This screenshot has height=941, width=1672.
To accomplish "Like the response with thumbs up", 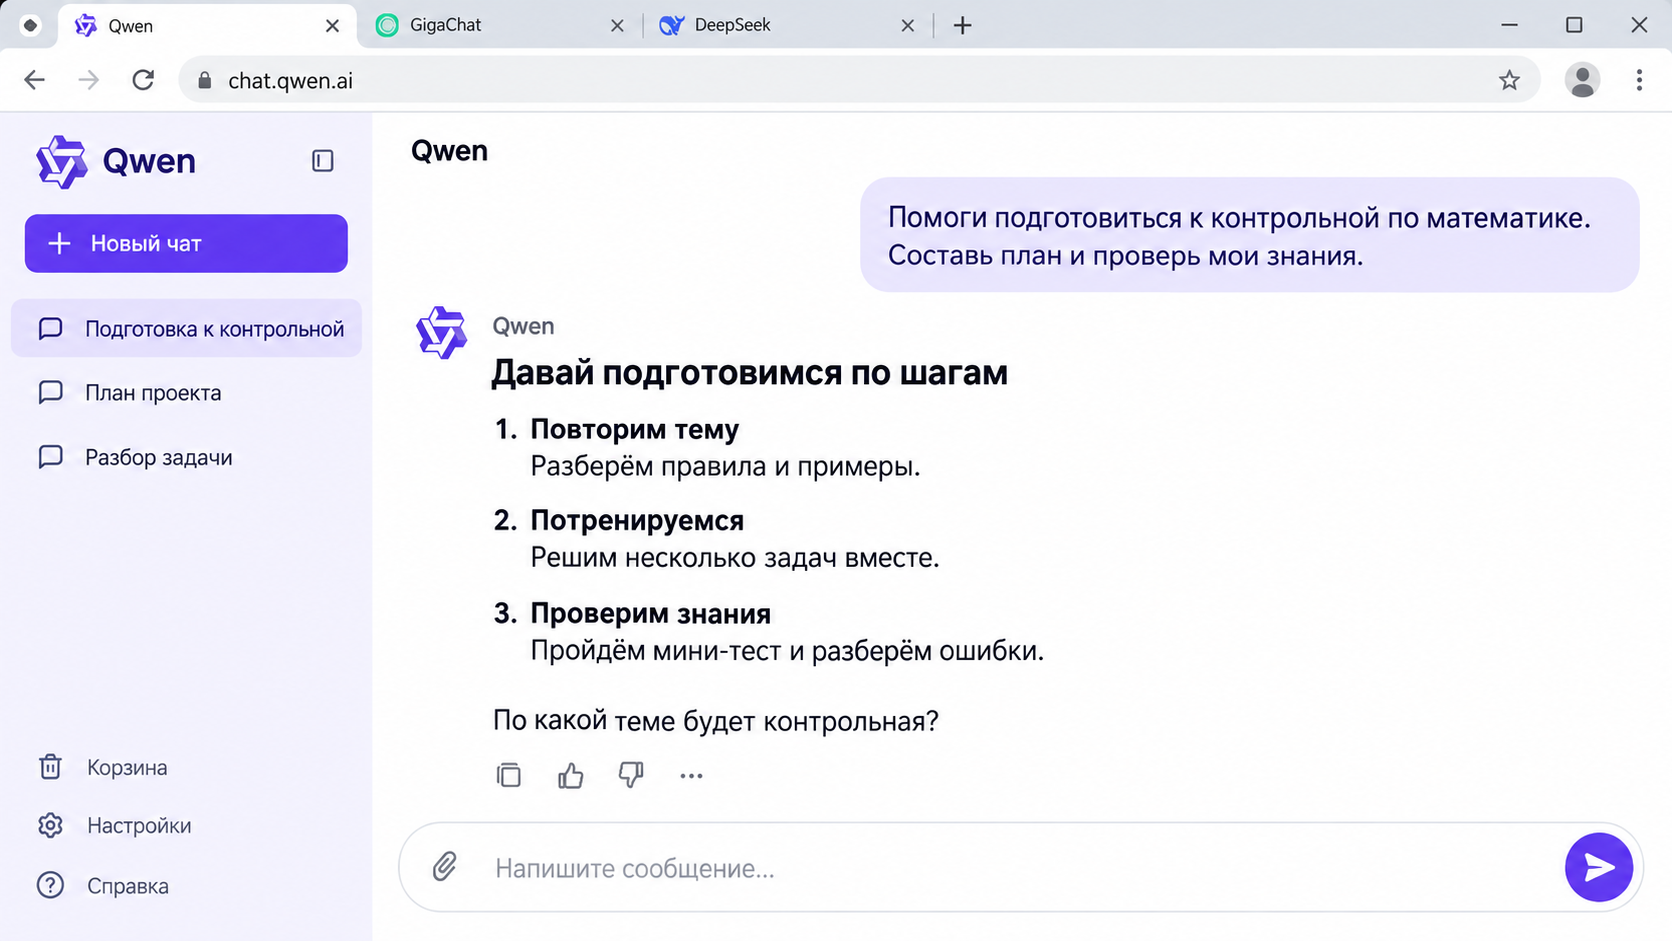I will point(570,775).
